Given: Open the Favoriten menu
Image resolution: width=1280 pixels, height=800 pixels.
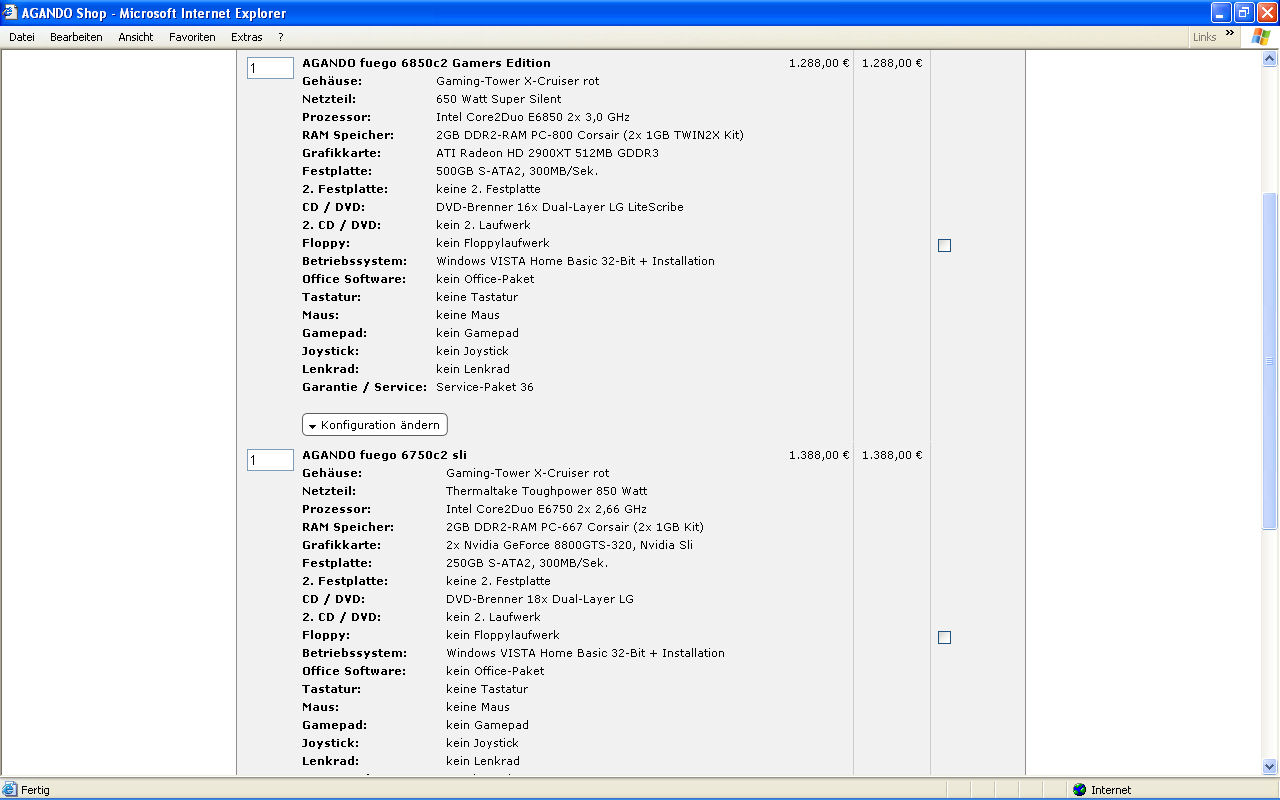Looking at the screenshot, I should point(192,37).
